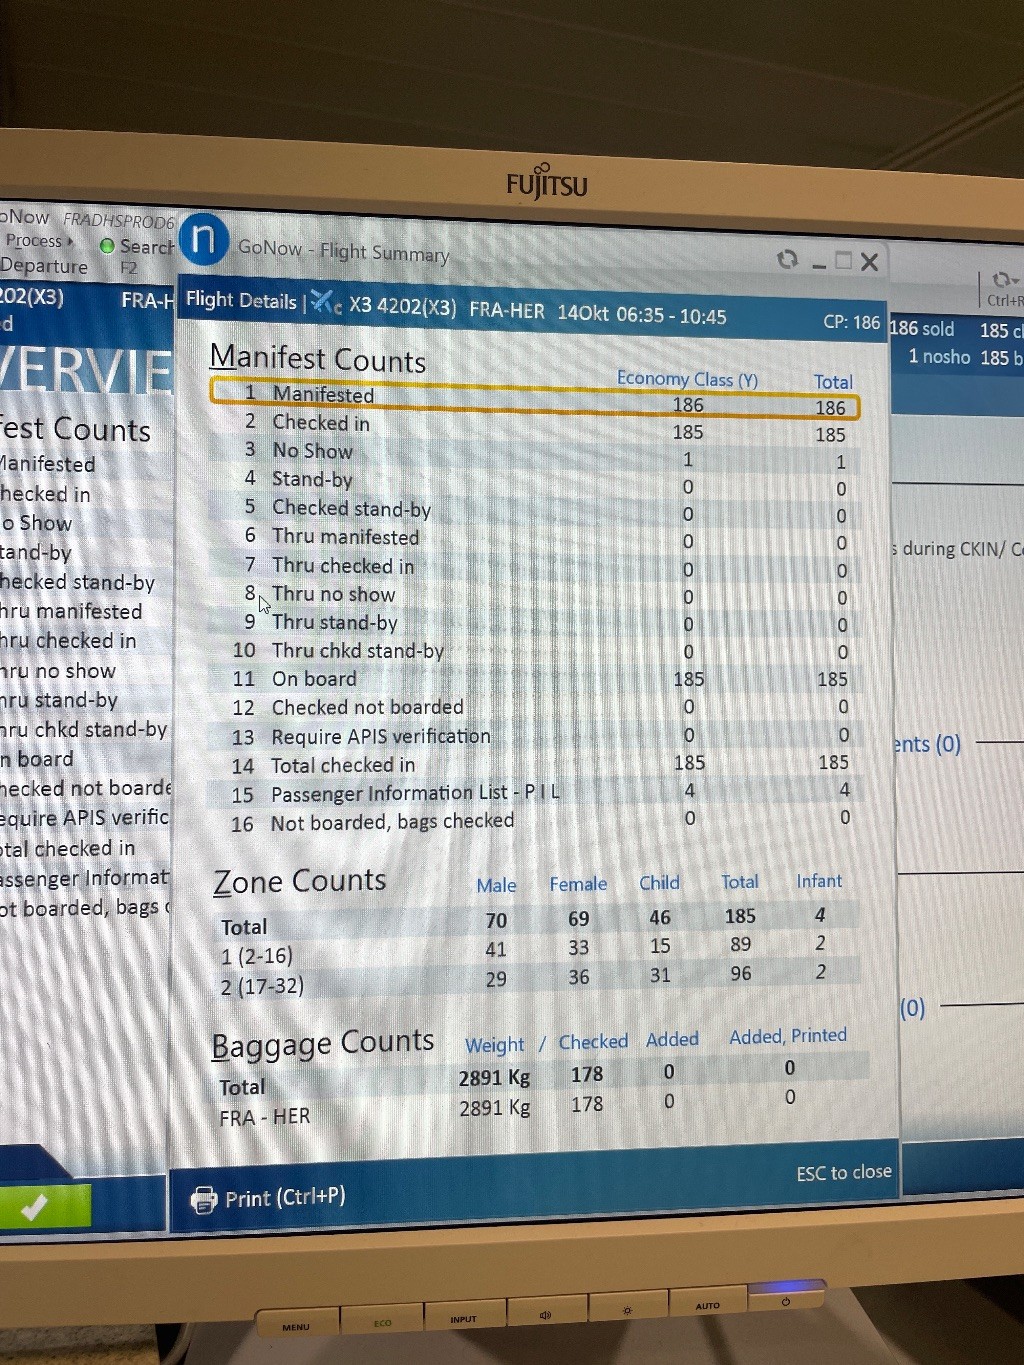Close the Flight Summary window

click(869, 262)
